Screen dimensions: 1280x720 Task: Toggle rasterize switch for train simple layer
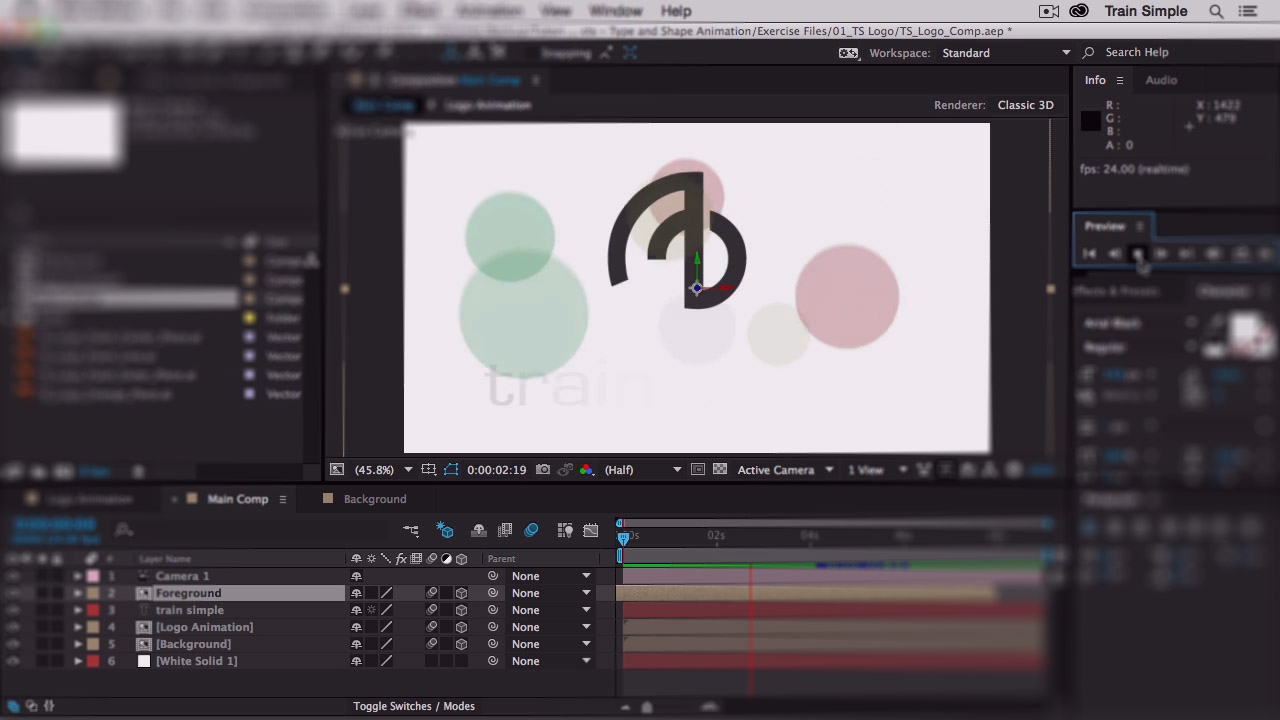click(x=371, y=610)
